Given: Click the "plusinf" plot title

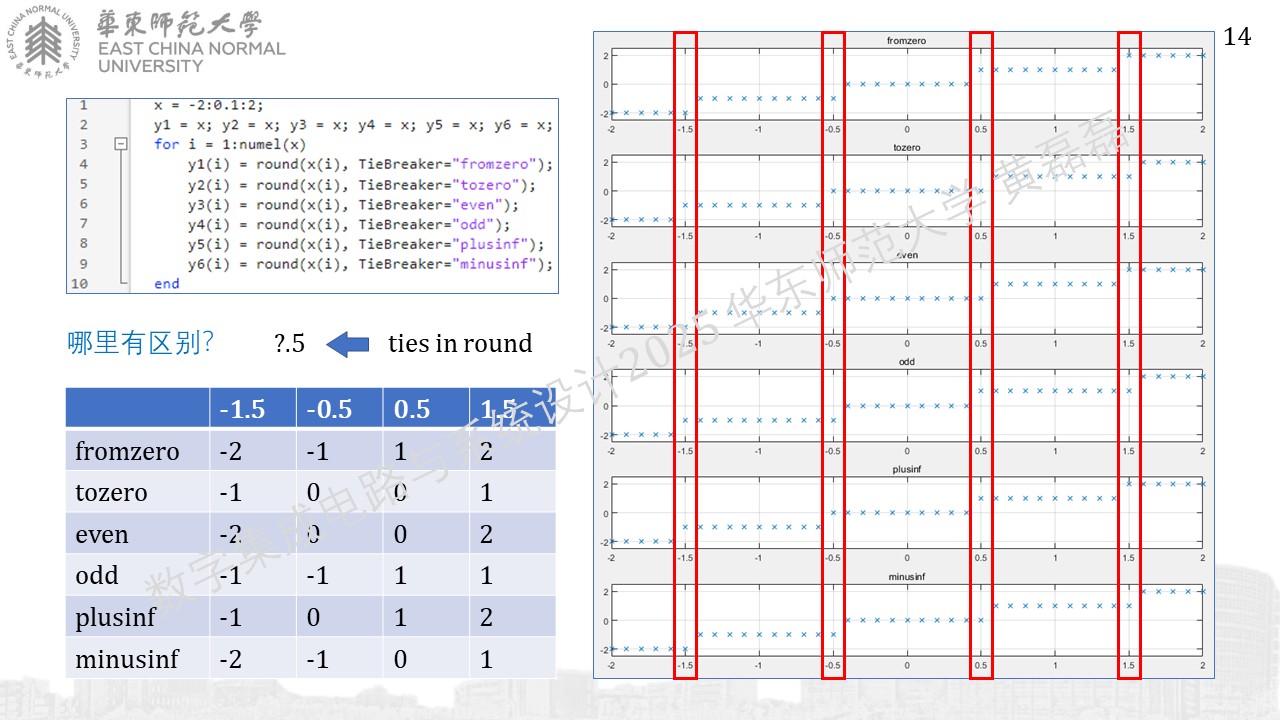Looking at the screenshot, I should coord(907,469).
